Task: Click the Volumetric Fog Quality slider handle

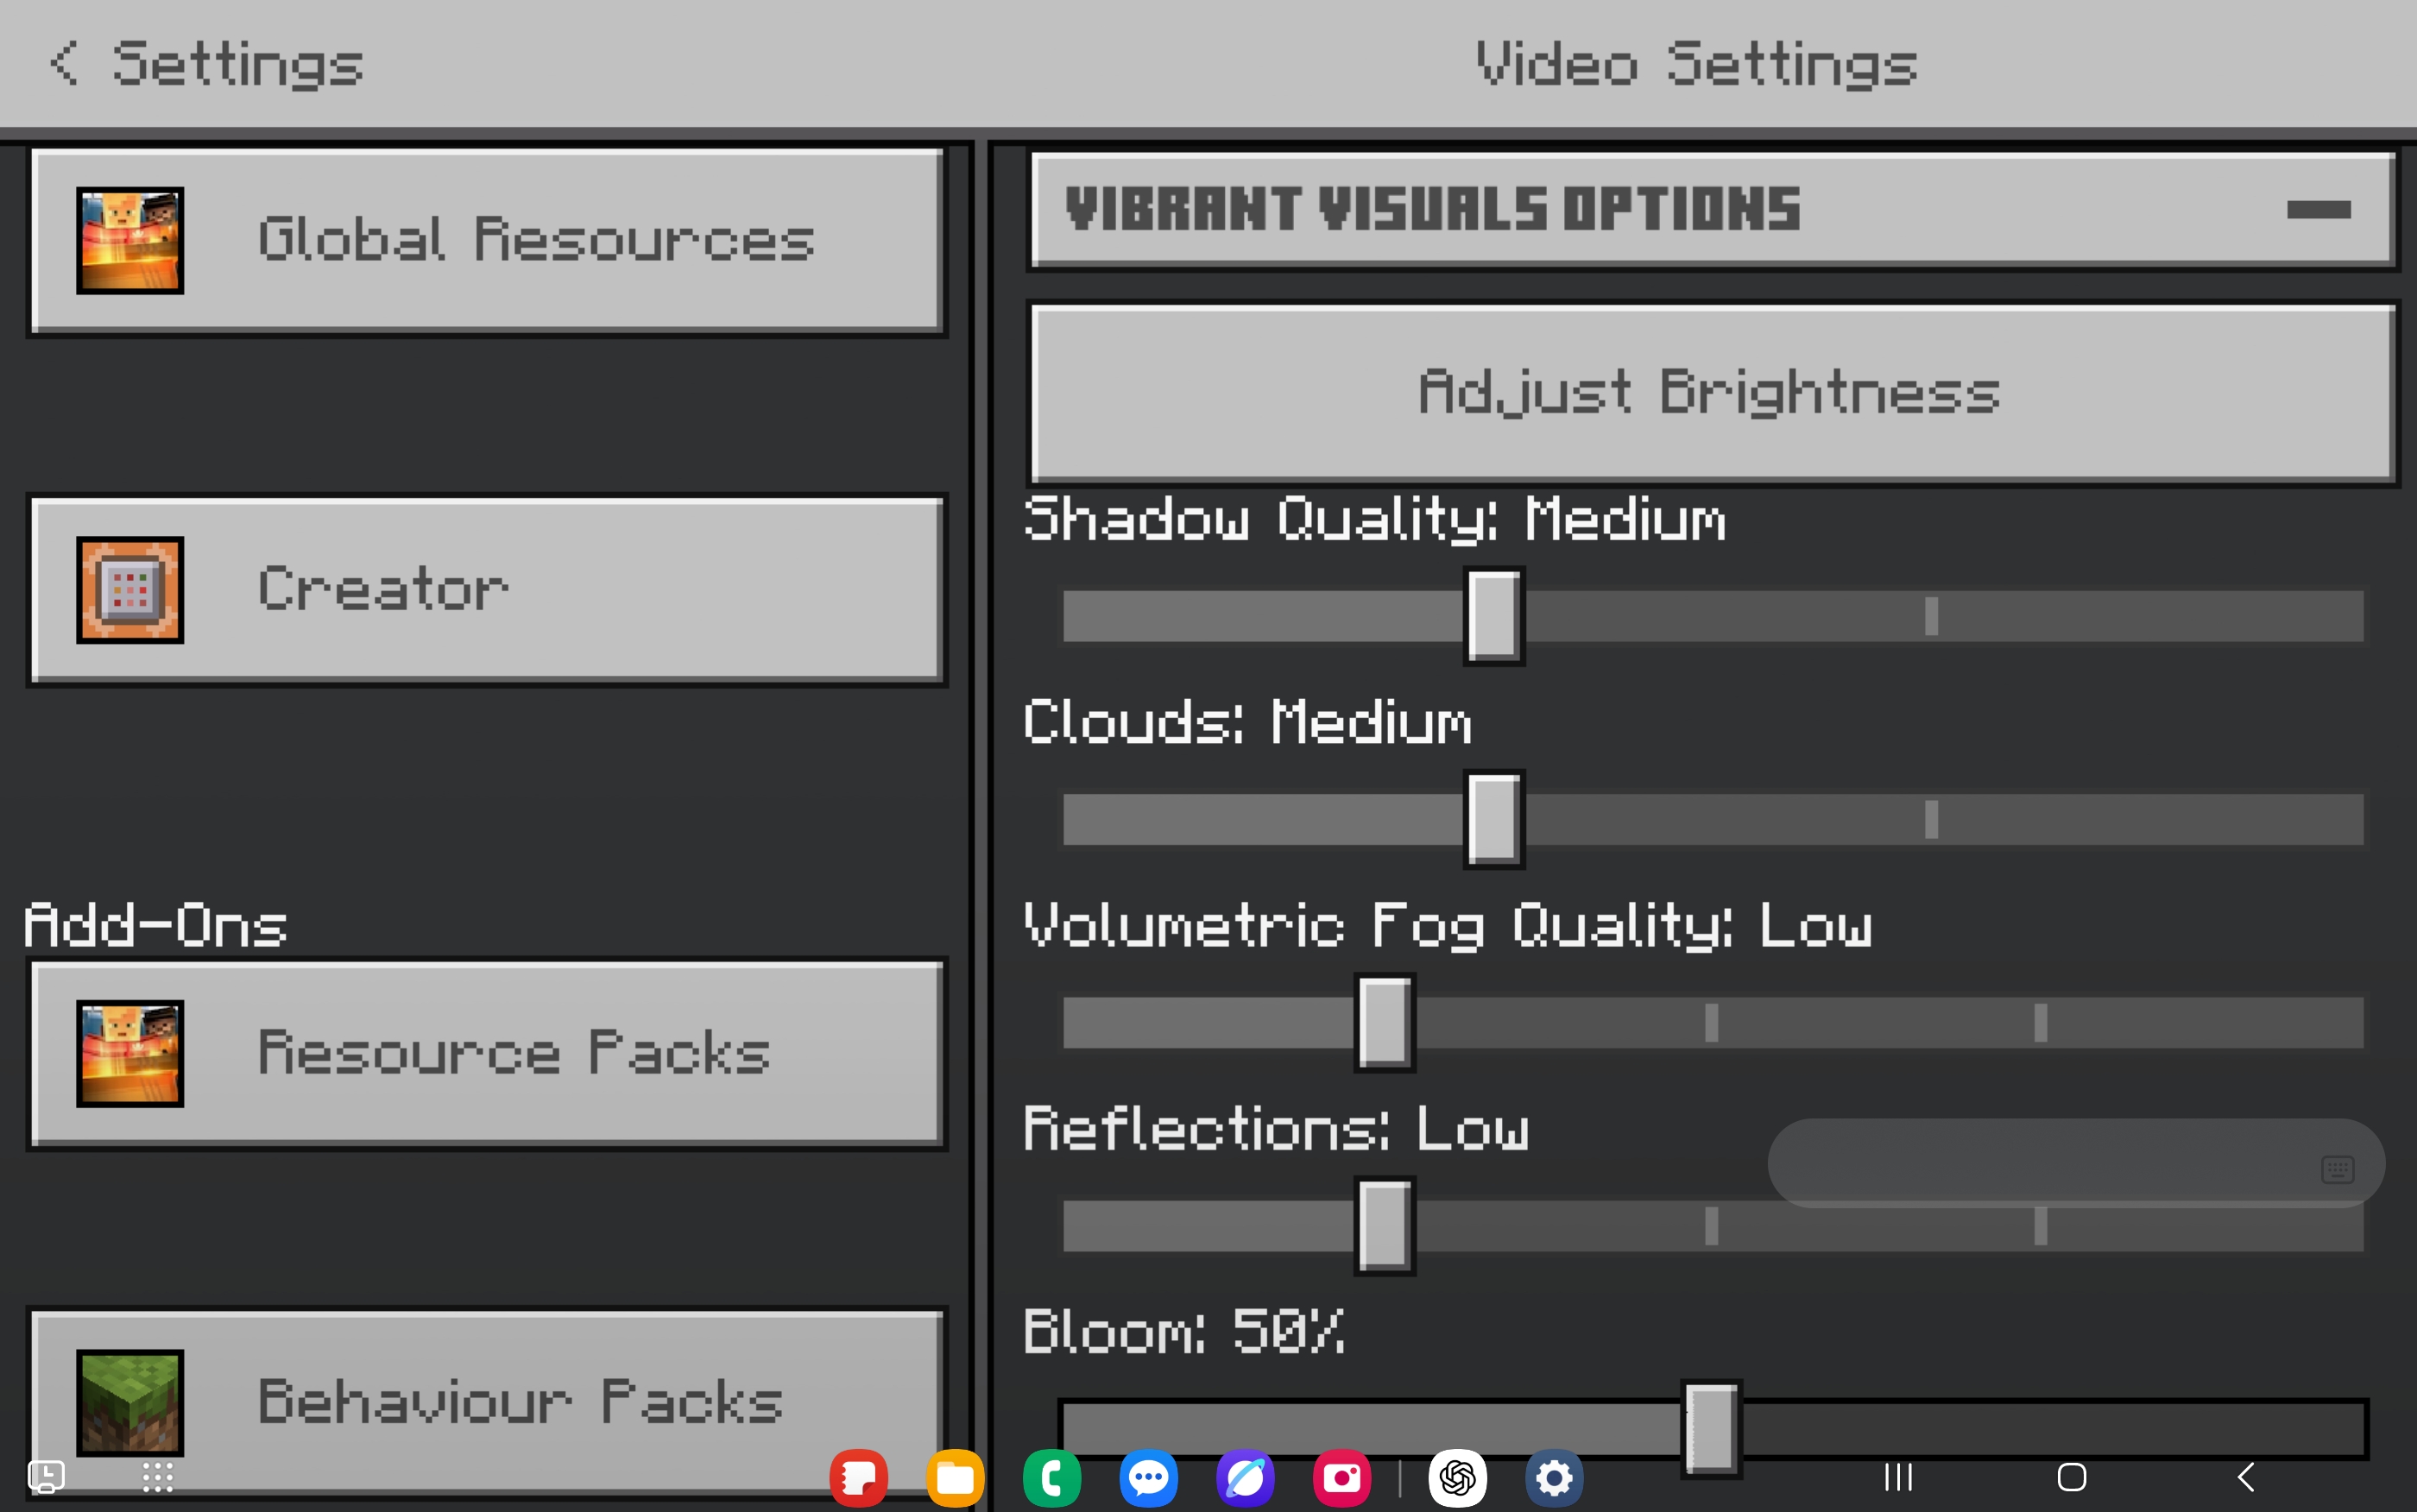Action: point(1384,1022)
